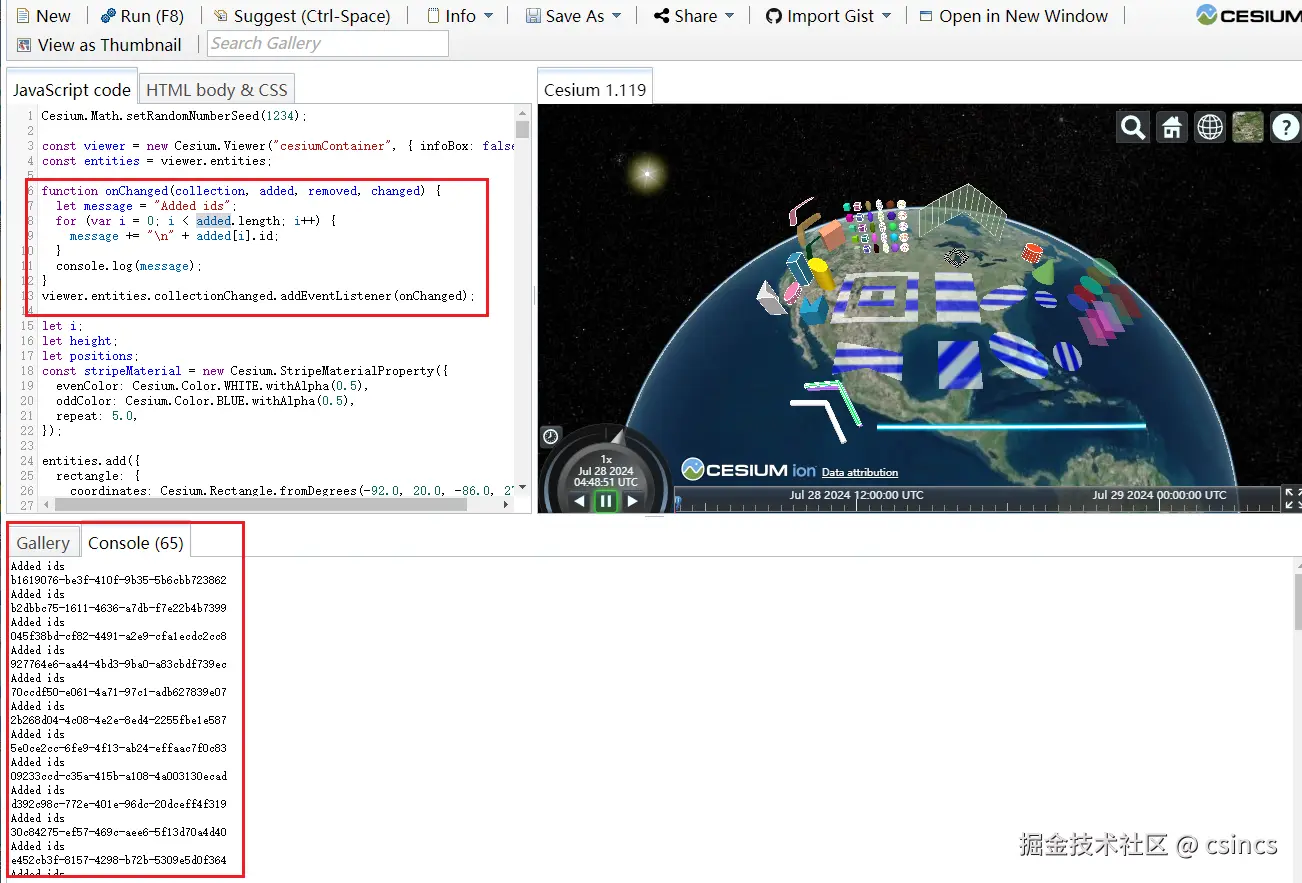Open the Data attribution link

tap(860, 472)
